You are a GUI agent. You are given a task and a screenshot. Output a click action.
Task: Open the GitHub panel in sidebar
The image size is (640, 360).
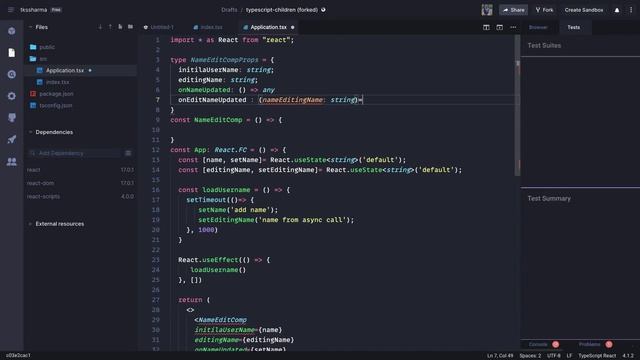click(12, 118)
